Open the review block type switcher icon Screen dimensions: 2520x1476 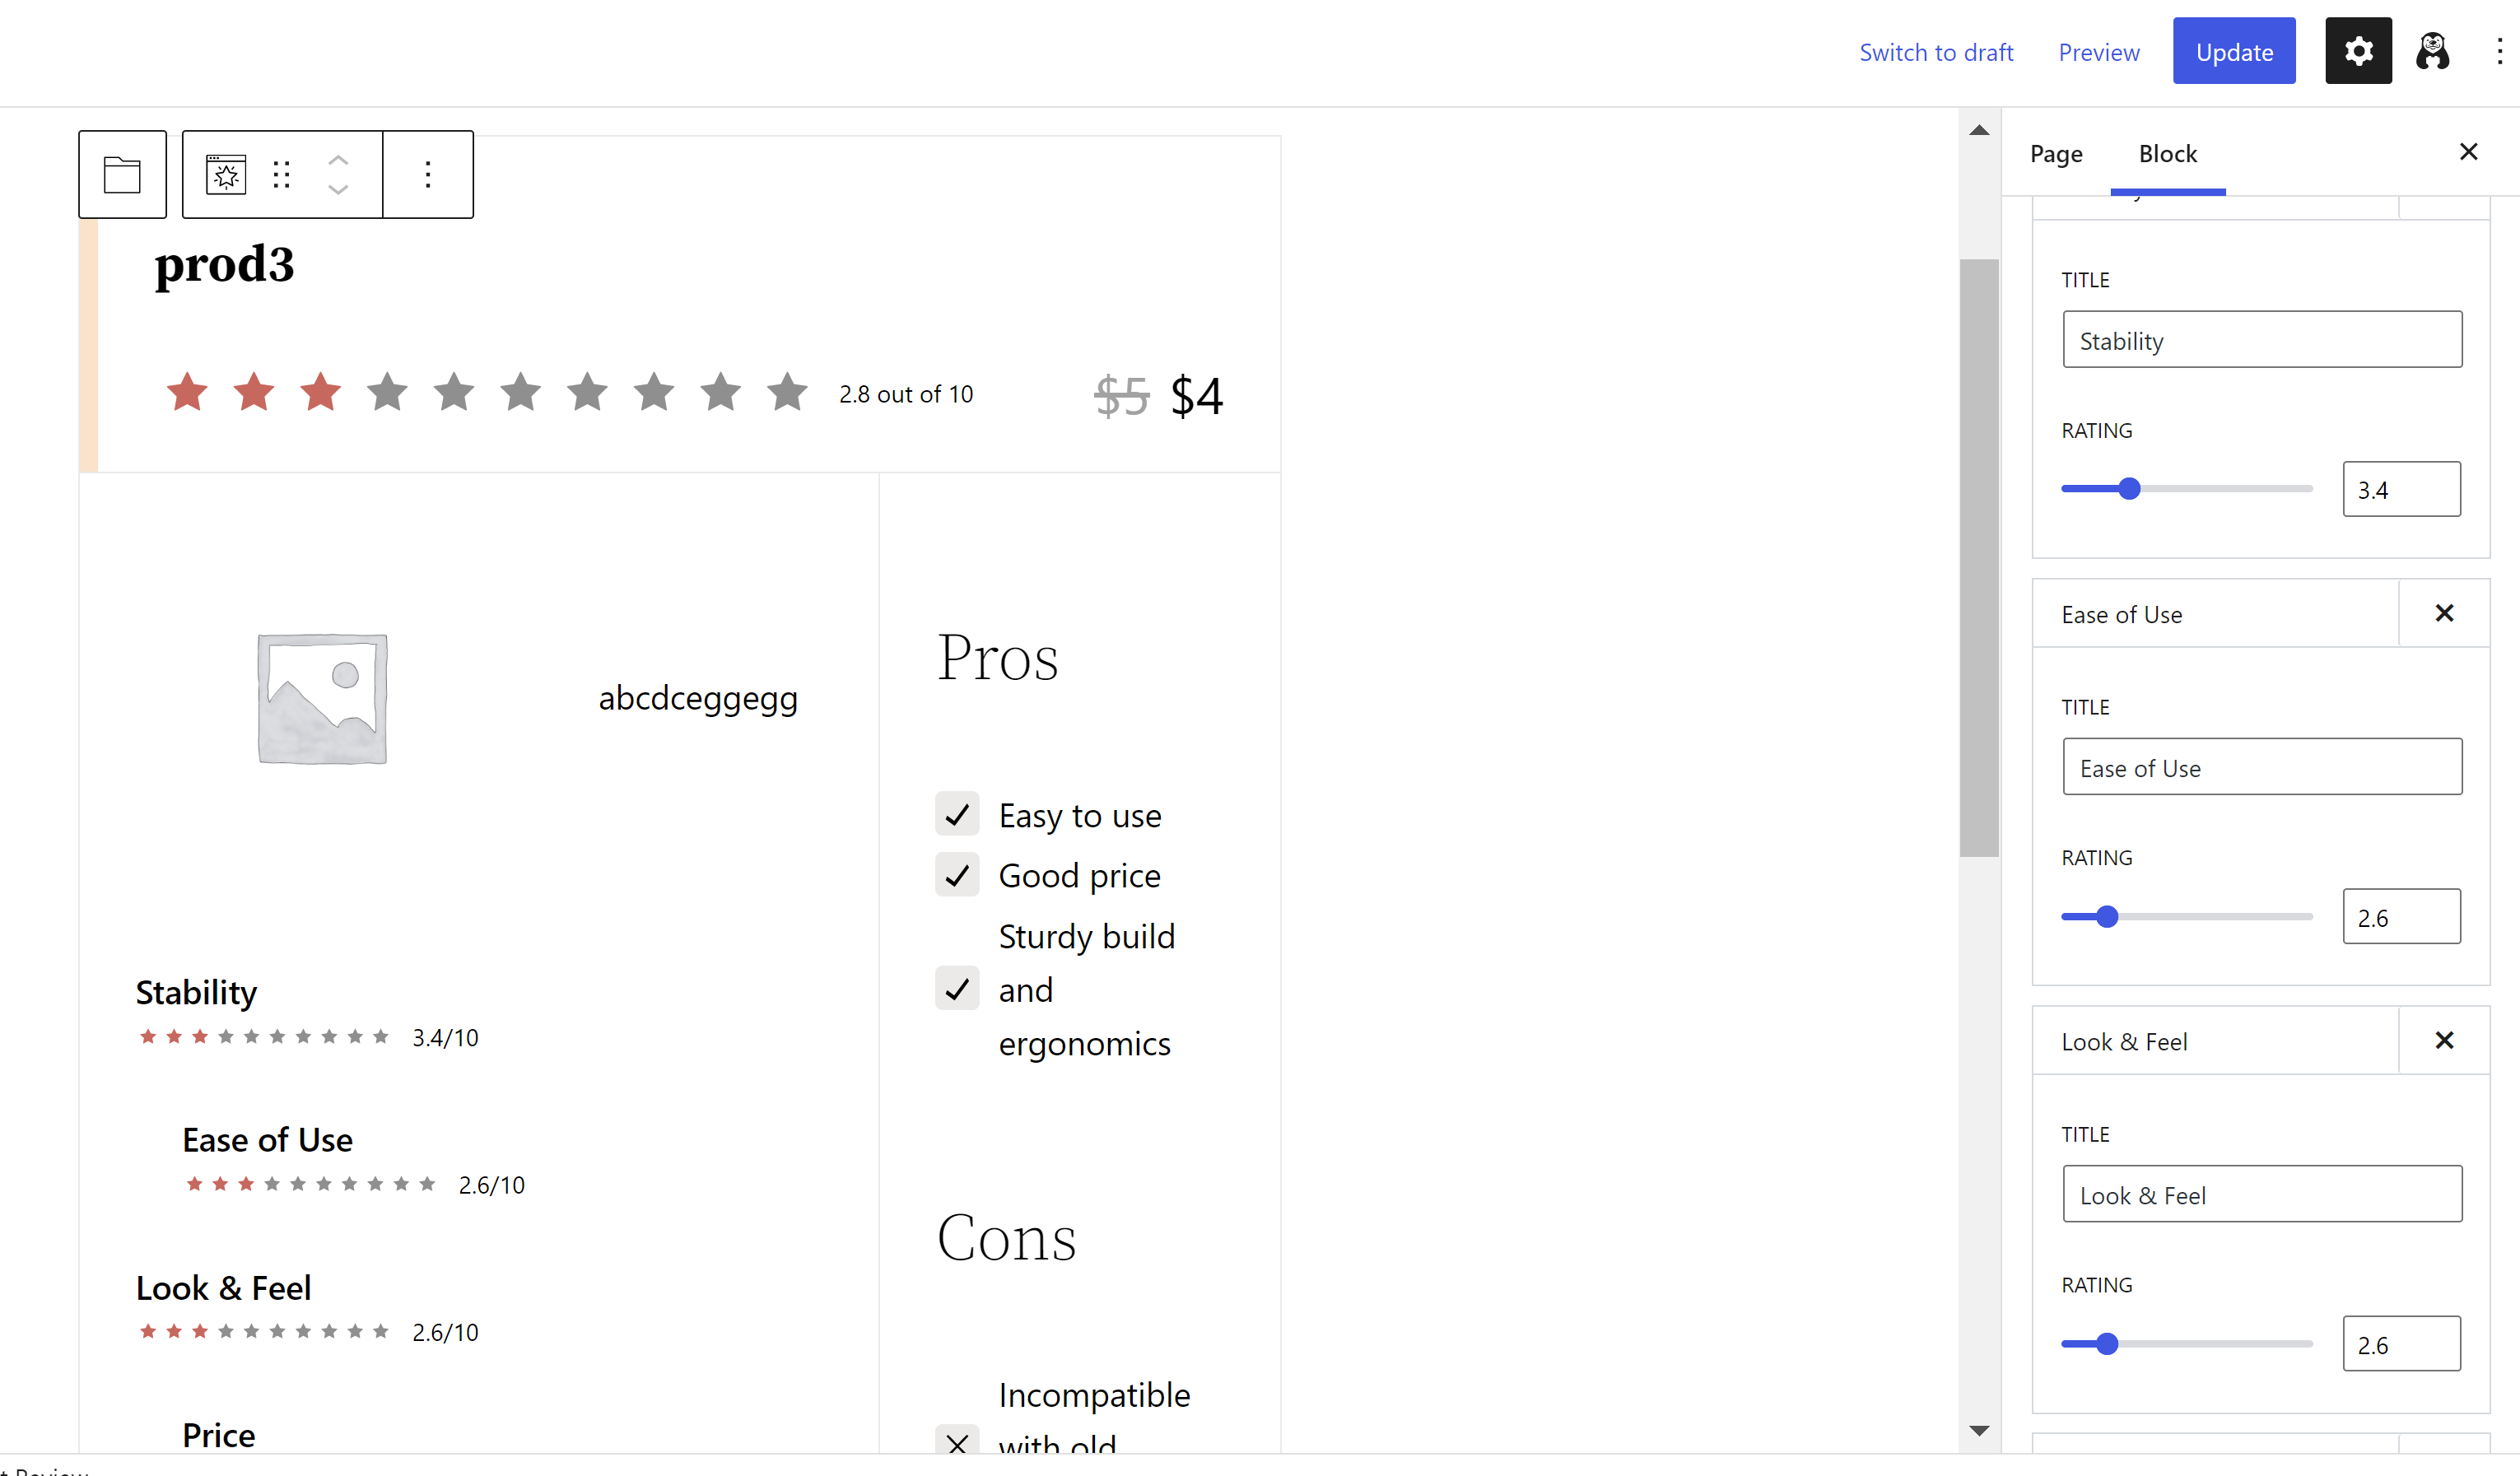[225, 173]
